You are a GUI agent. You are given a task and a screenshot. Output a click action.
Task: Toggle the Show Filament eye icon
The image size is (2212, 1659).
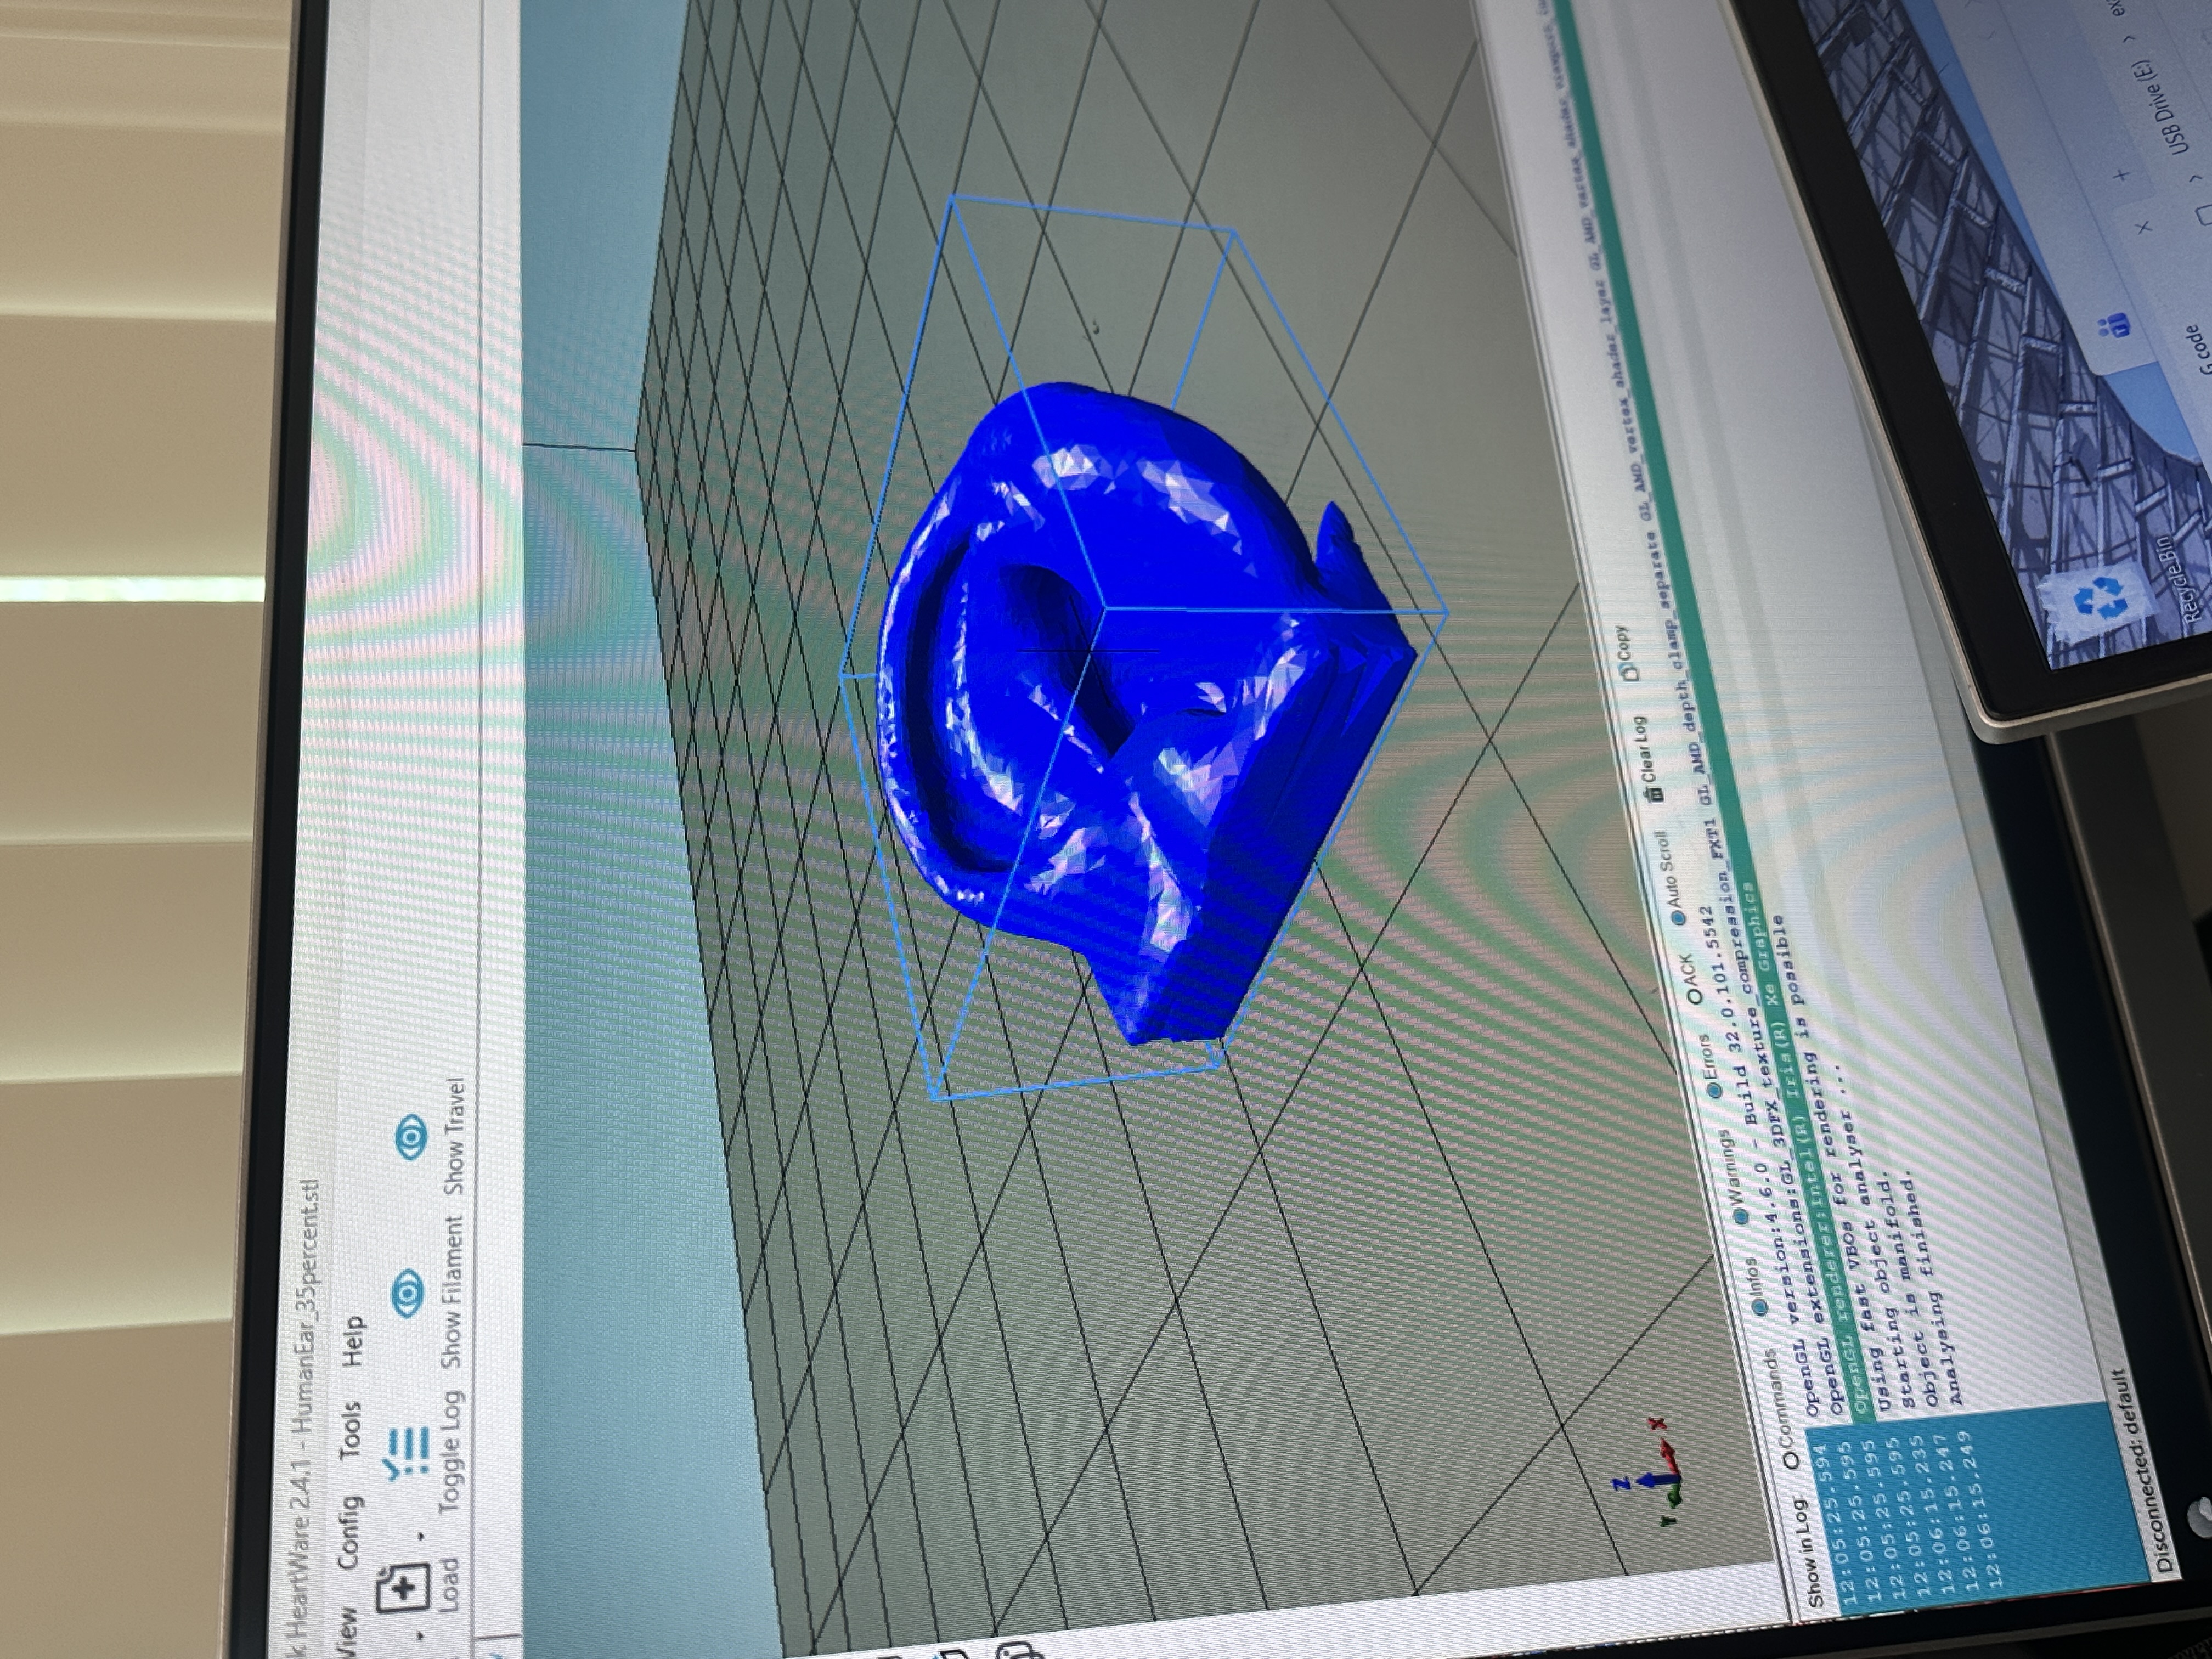click(x=407, y=1295)
